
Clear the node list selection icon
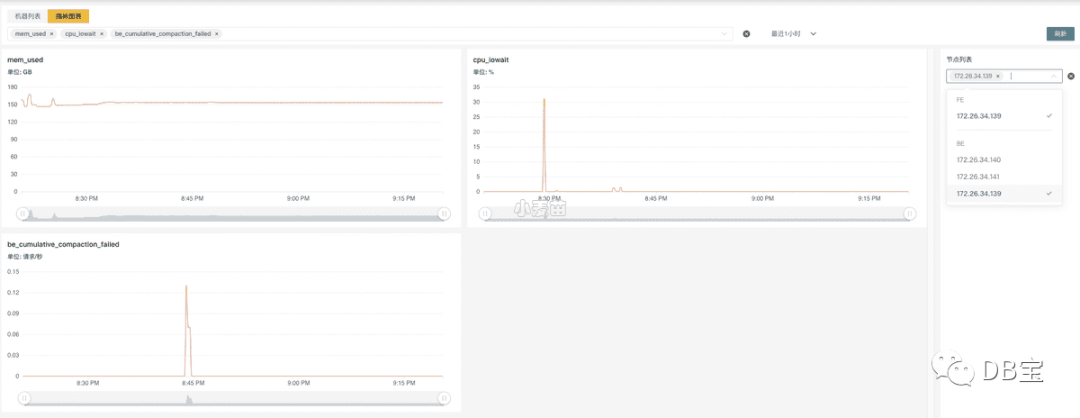click(x=1071, y=76)
